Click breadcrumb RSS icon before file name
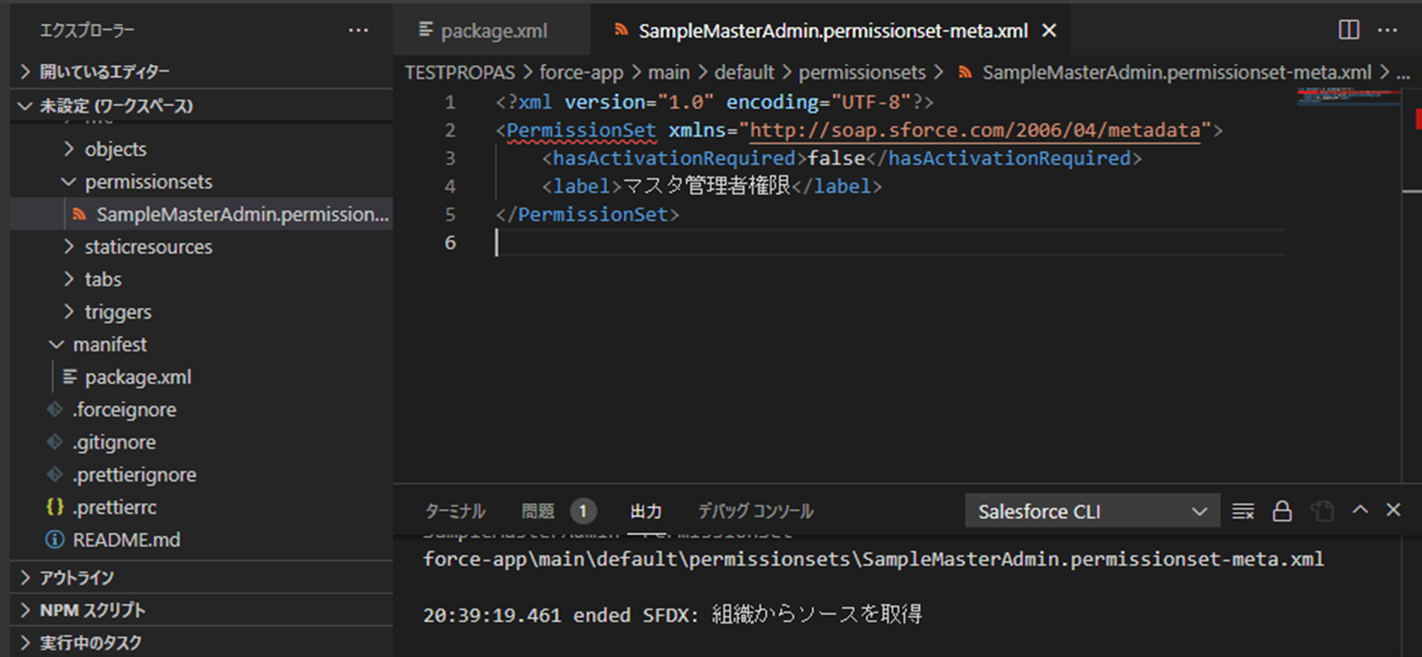The height and width of the screenshot is (657, 1422). (x=965, y=72)
